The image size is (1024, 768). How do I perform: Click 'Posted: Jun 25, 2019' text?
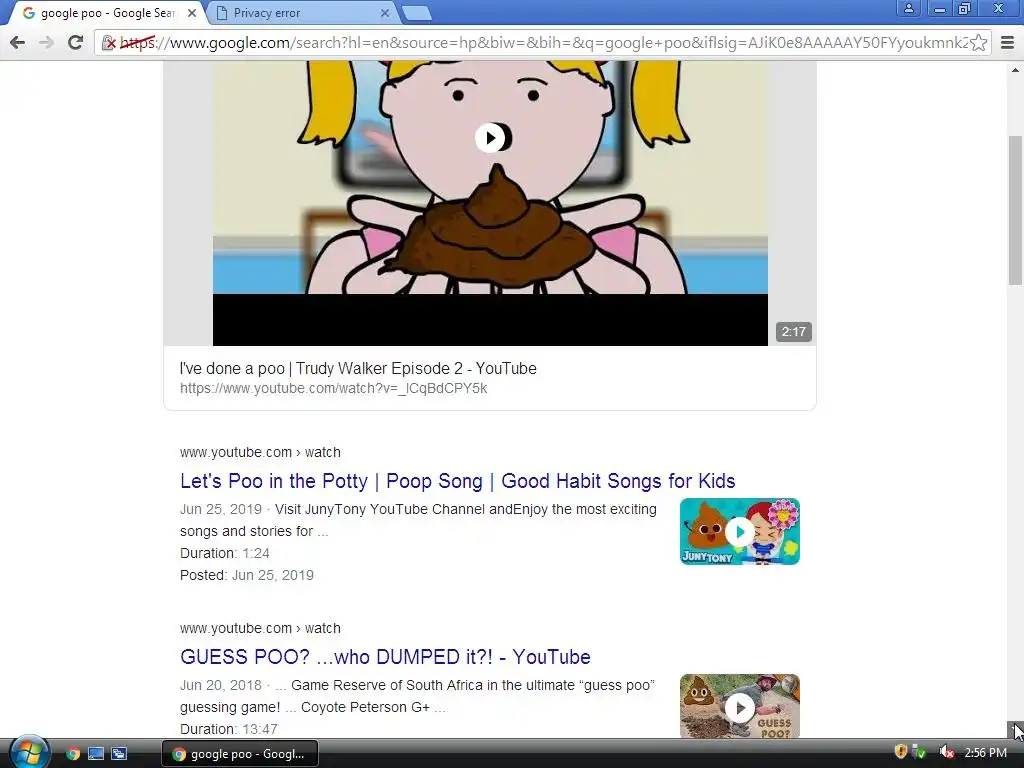[x=247, y=575]
